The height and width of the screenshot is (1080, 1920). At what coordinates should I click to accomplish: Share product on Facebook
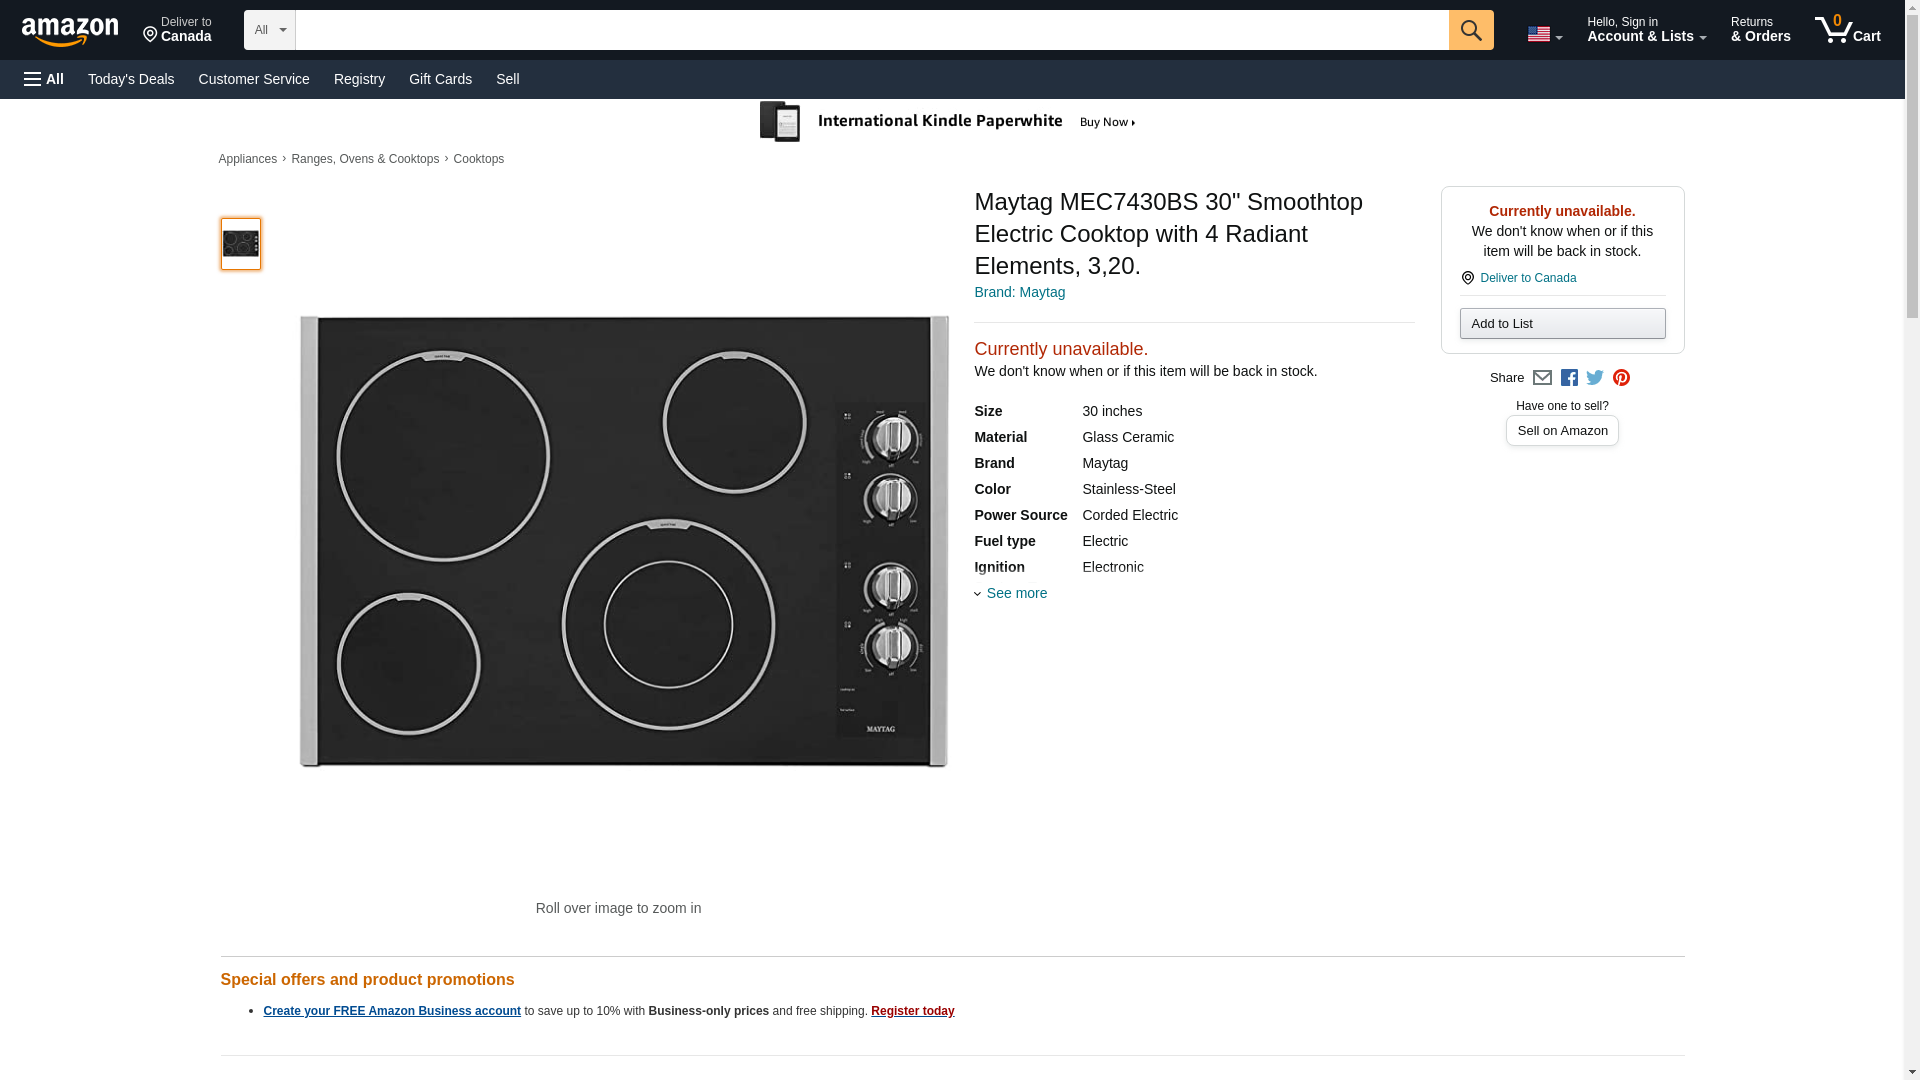pyautogui.click(x=1569, y=378)
